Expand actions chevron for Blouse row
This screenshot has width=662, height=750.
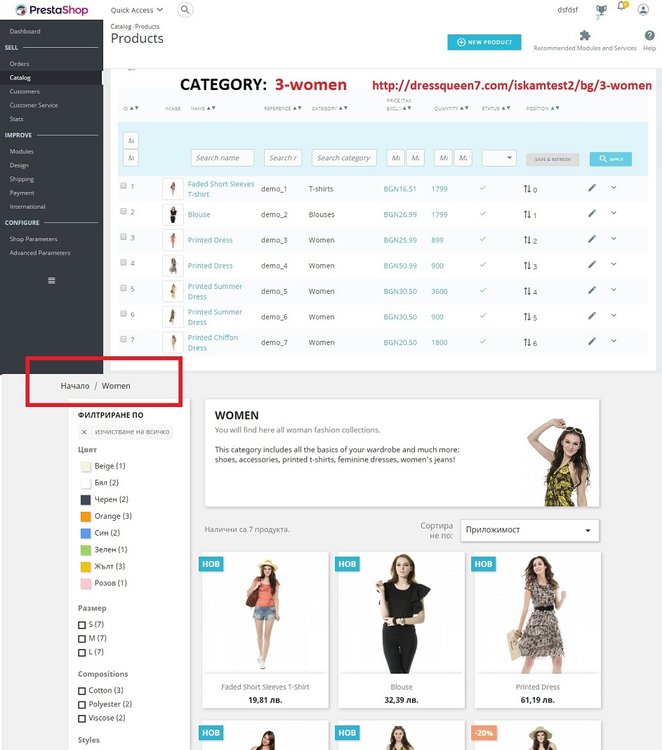pyautogui.click(x=614, y=213)
